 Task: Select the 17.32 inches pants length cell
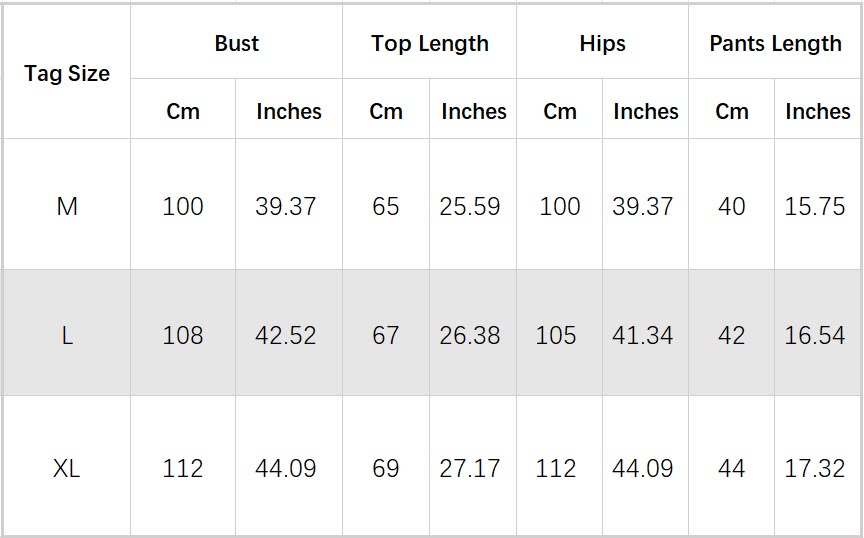click(x=815, y=467)
